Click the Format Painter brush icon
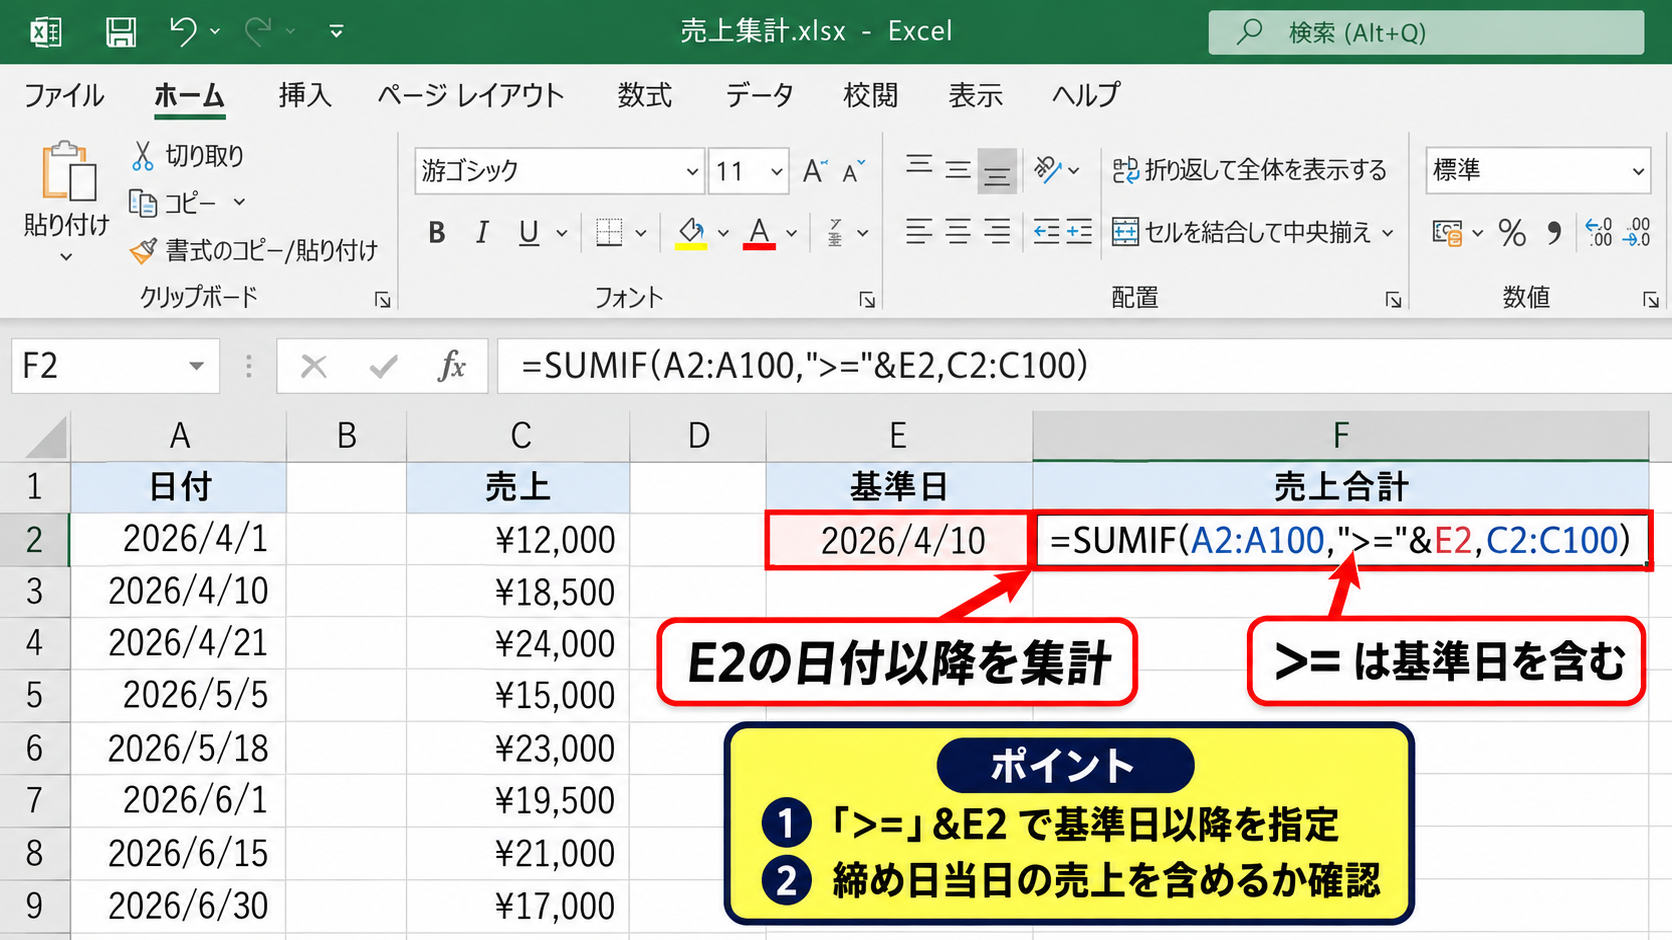The width and height of the screenshot is (1672, 940). coord(144,250)
